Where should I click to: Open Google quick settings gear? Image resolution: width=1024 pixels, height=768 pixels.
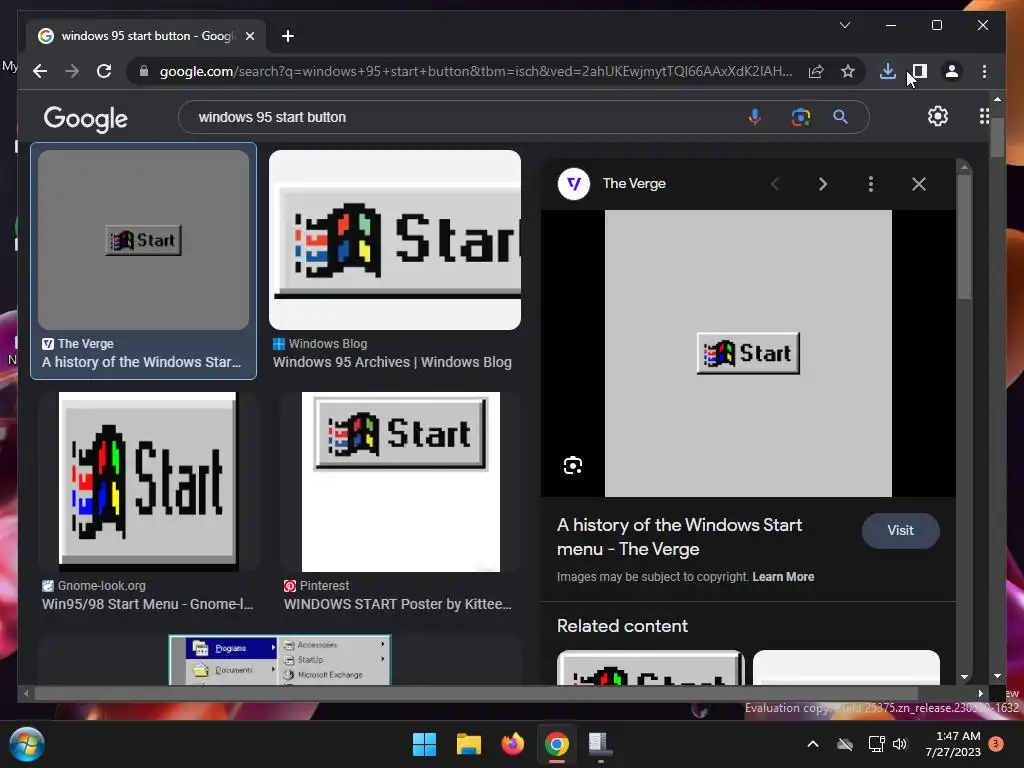pyautogui.click(x=938, y=116)
